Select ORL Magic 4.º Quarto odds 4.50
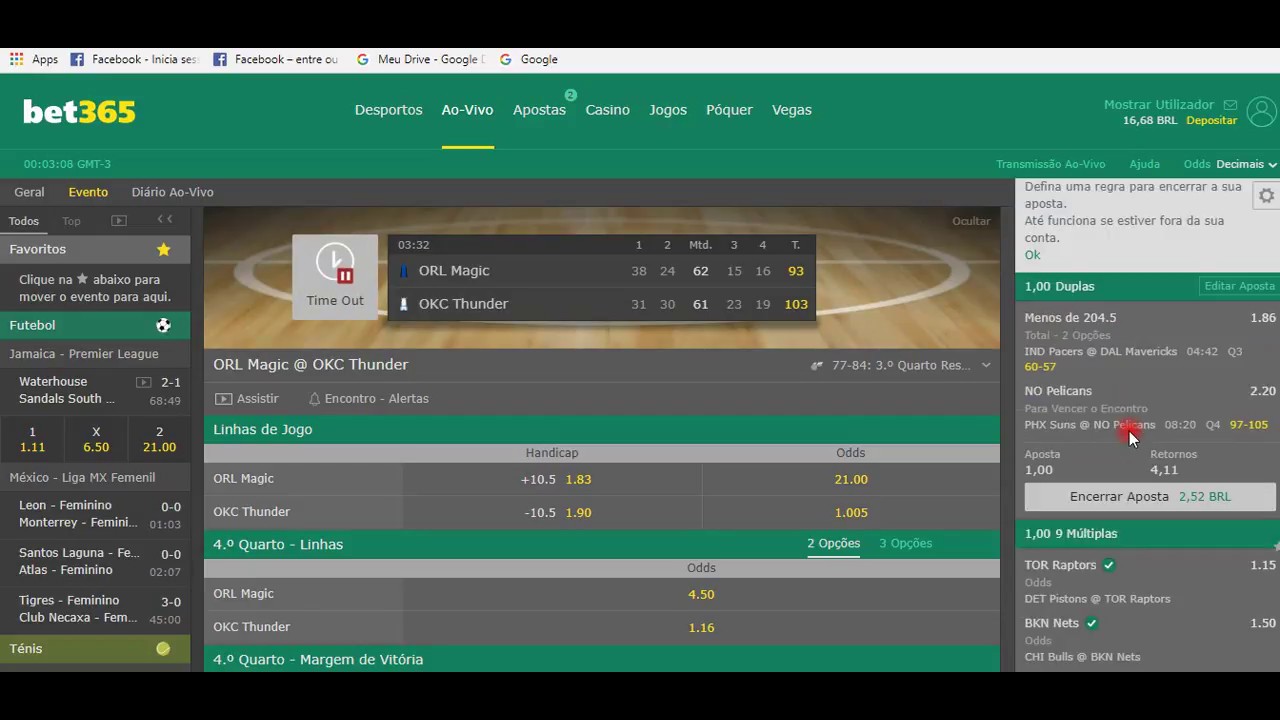Screen dimensions: 1280x720 click(701, 594)
